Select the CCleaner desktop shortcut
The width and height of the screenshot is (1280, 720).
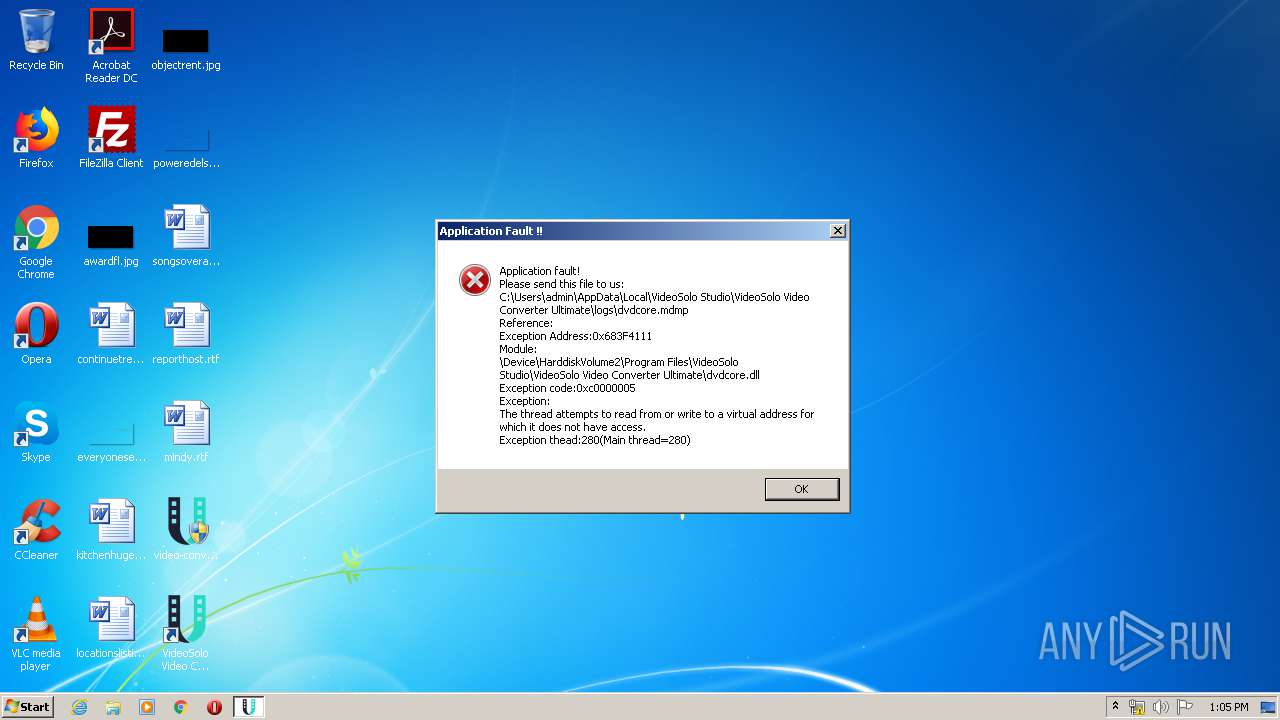pyautogui.click(x=36, y=530)
